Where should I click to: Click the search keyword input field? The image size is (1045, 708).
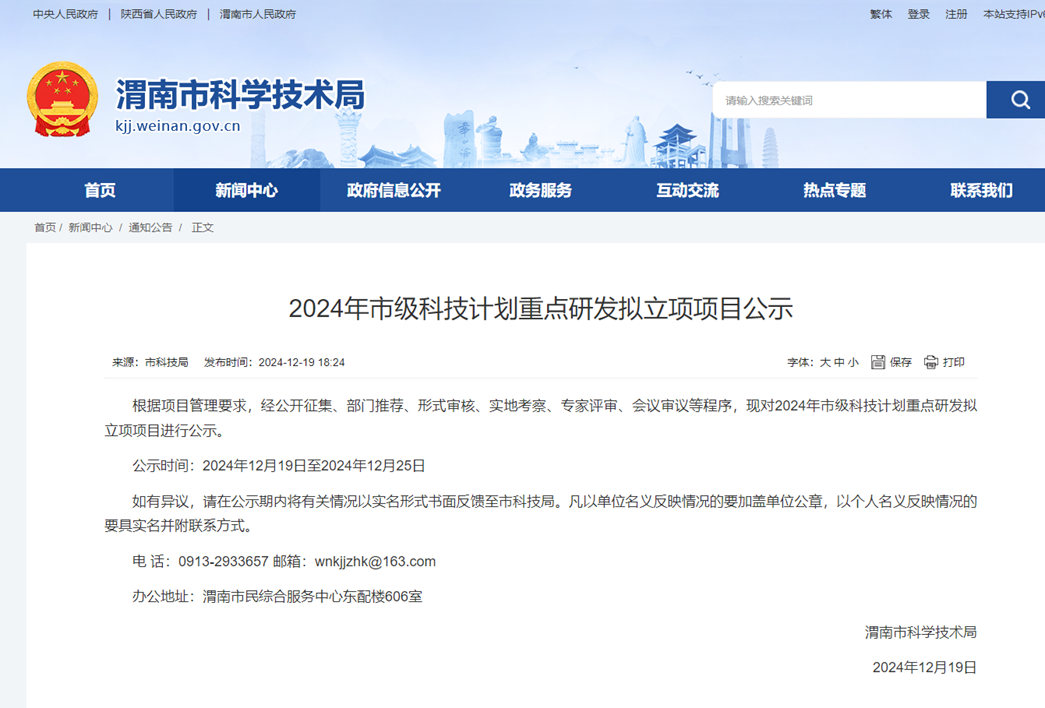[x=848, y=100]
